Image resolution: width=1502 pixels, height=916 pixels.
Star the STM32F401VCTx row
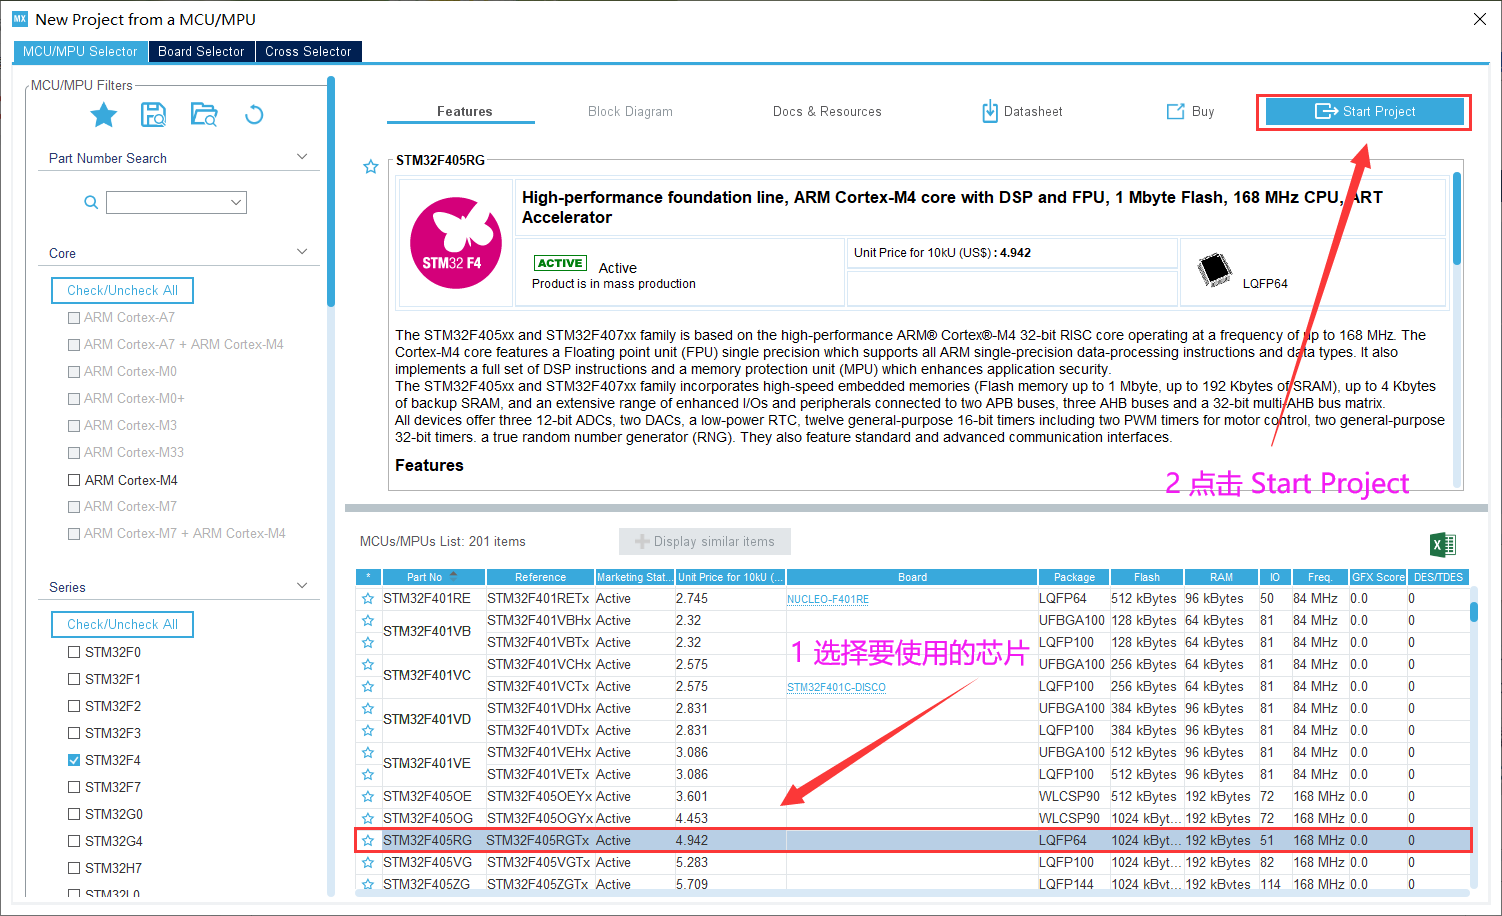(x=368, y=687)
